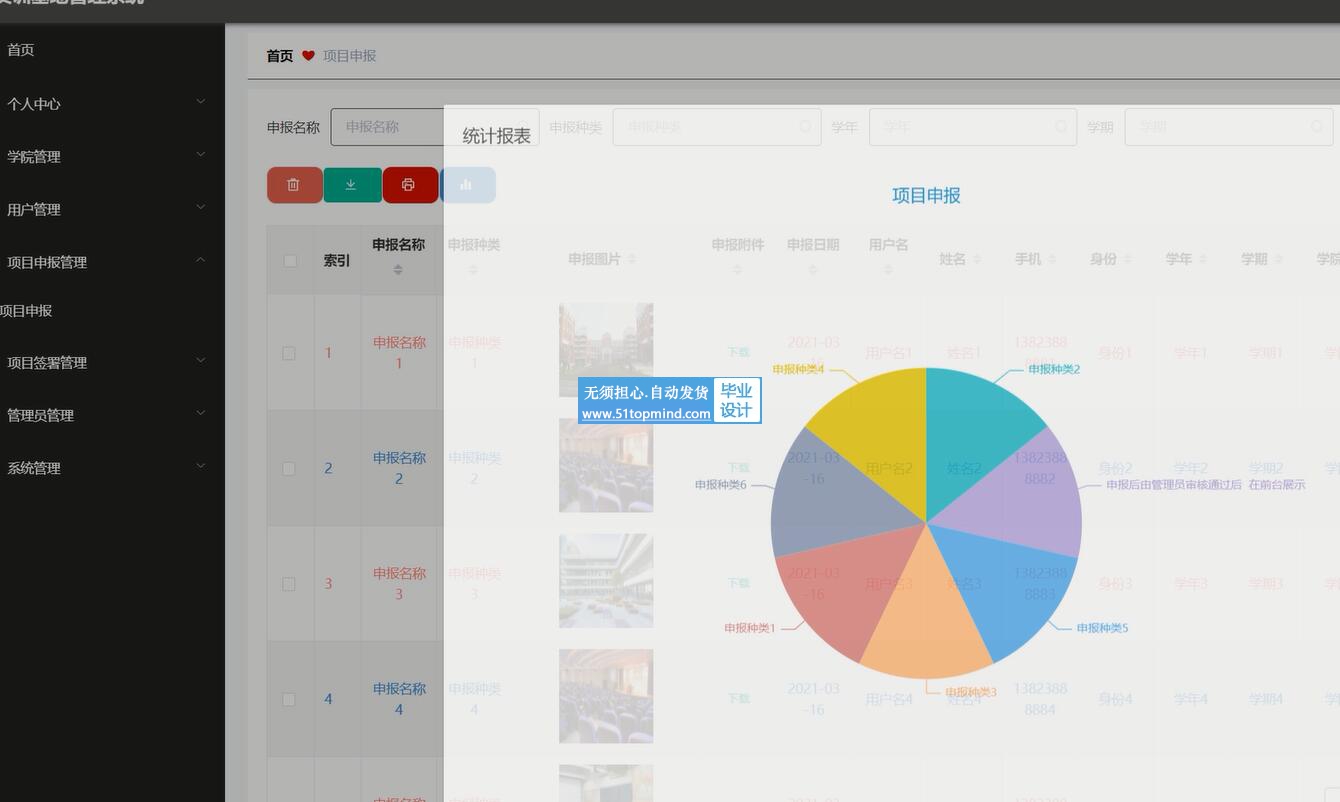Click table cell 申报名称 3
This screenshot has width=1340, height=802.
(x=399, y=583)
